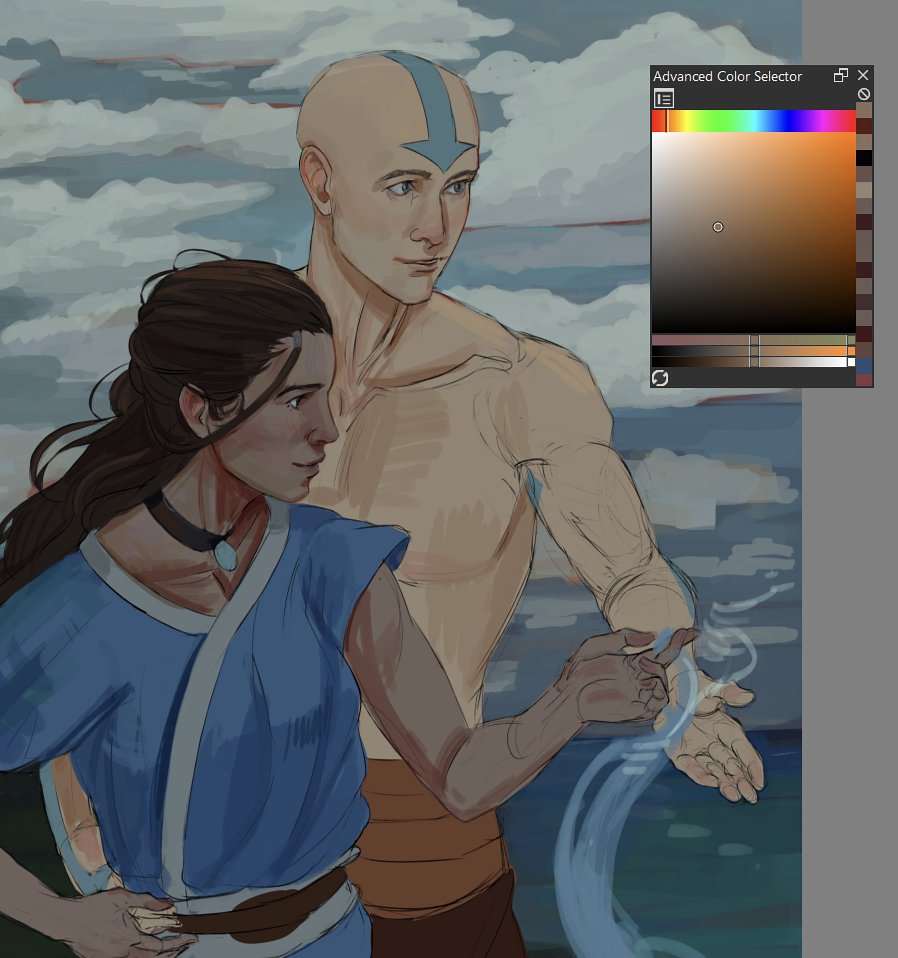Viewport: 898px width, 958px height.
Task: Pick a green hue on the rainbow hue strip
Action: pyautogui.click(x=721, y=121)
